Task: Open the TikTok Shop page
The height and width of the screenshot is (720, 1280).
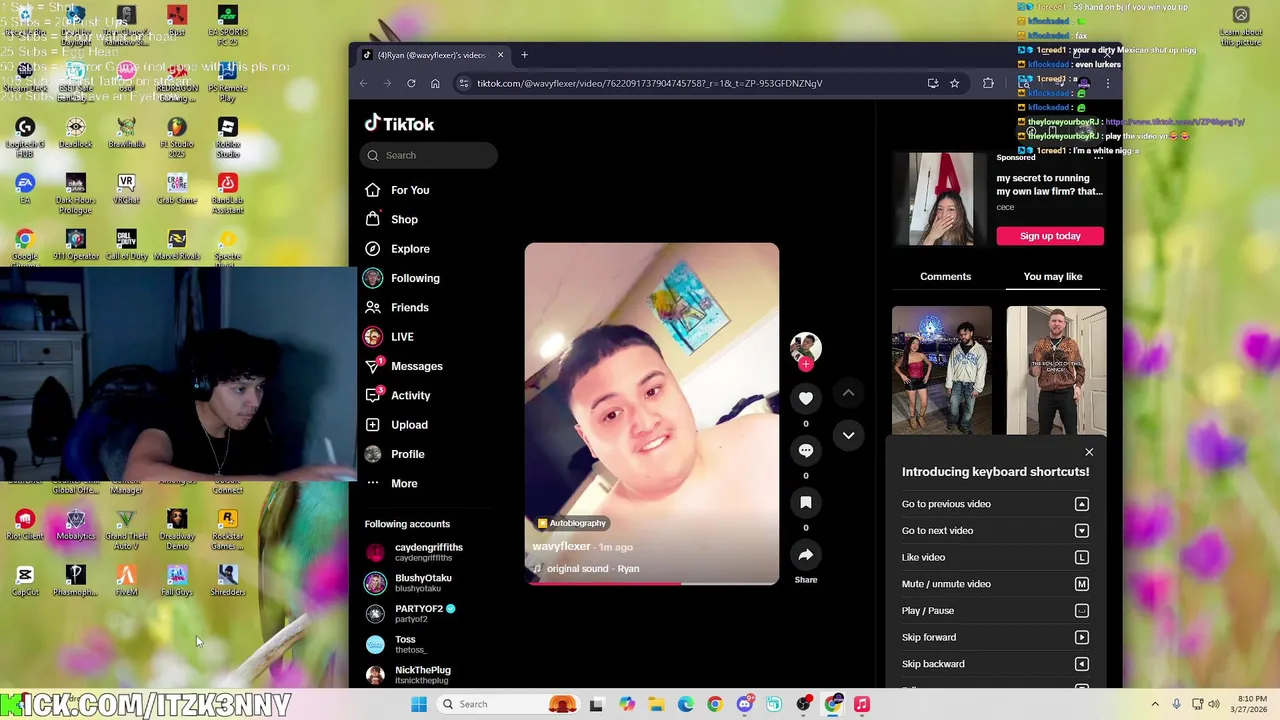Action: pos(392,219)
